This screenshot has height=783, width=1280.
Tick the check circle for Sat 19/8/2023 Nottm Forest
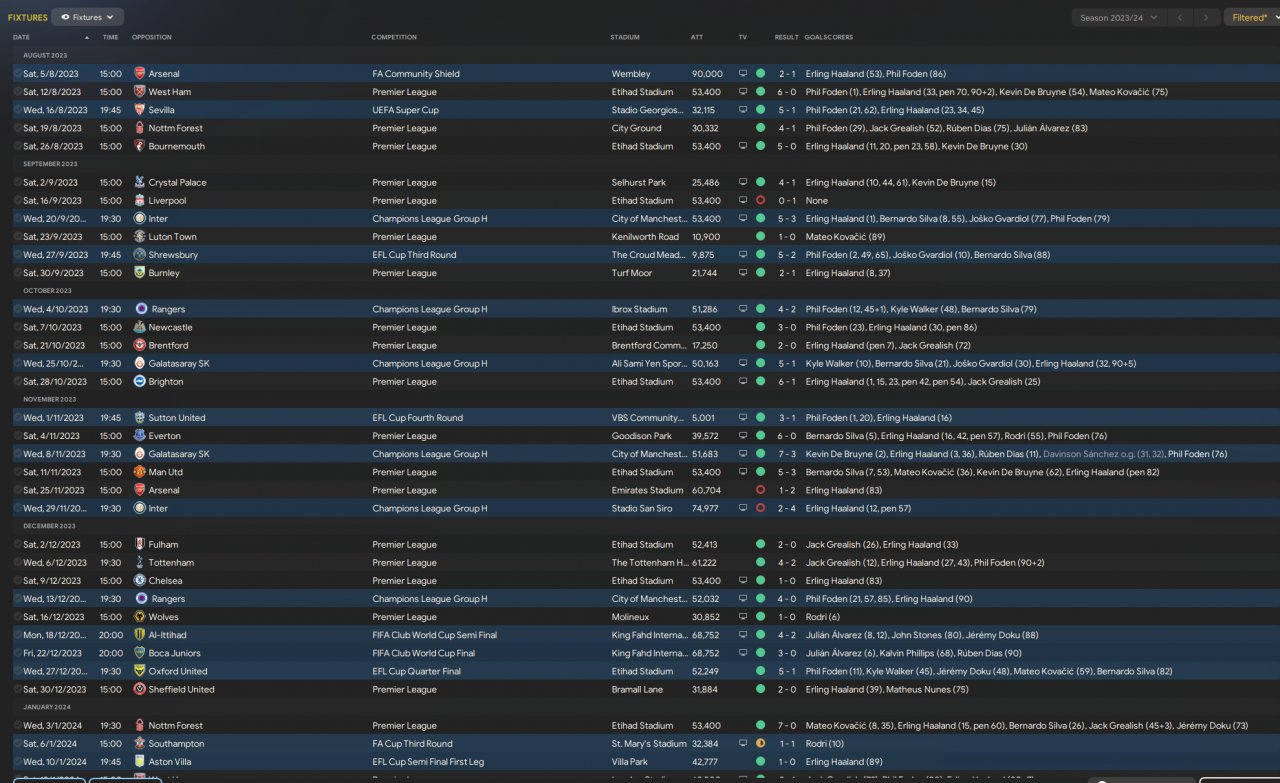[x=17, y=128]
